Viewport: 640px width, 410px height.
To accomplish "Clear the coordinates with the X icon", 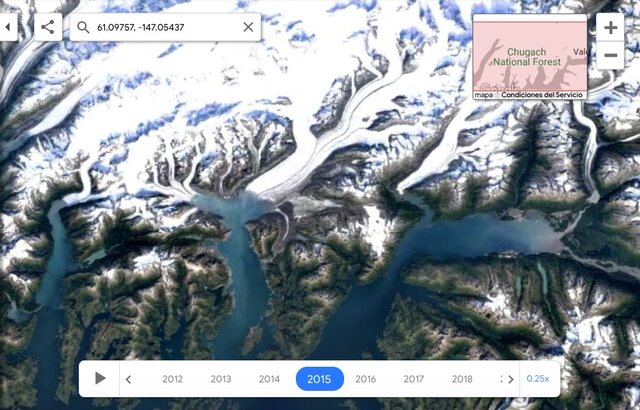I will click(248, 27).
